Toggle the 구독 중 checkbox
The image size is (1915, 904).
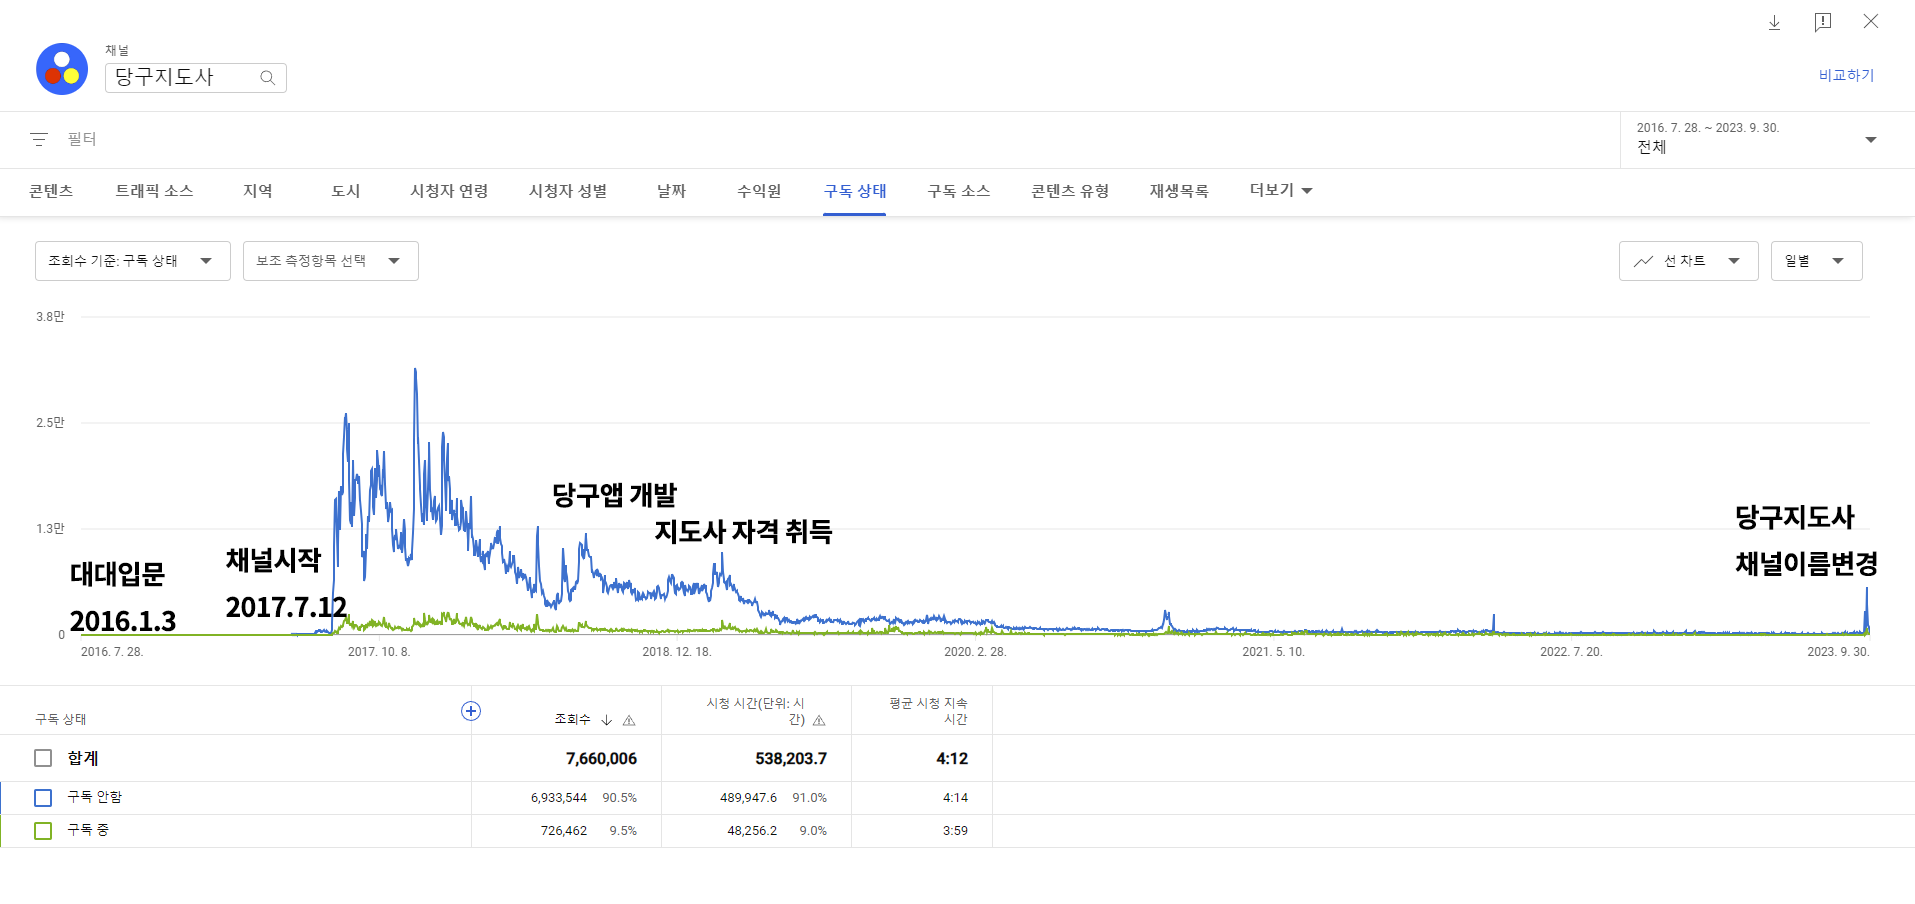coord(43,830)
